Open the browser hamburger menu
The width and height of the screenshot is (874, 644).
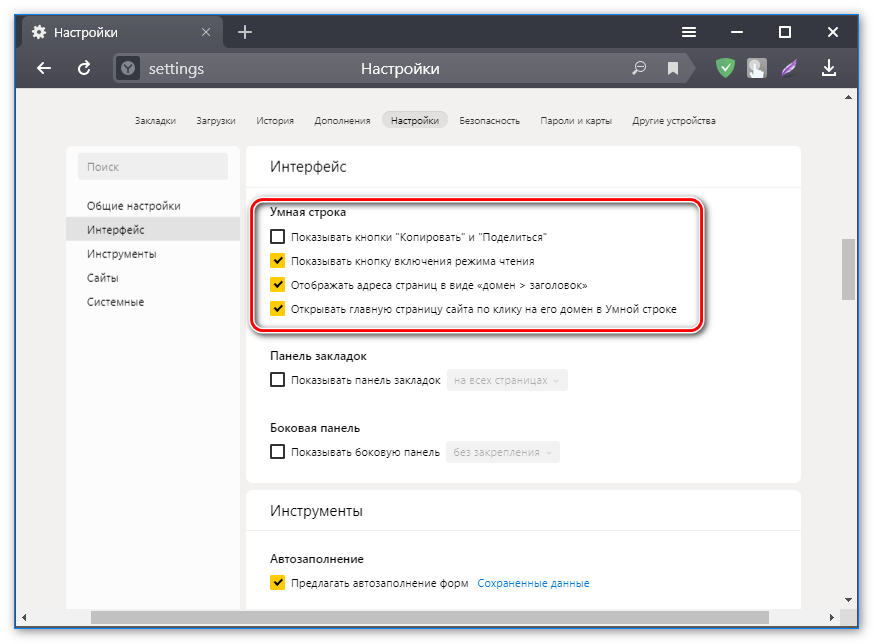click(x=689, y=32)
